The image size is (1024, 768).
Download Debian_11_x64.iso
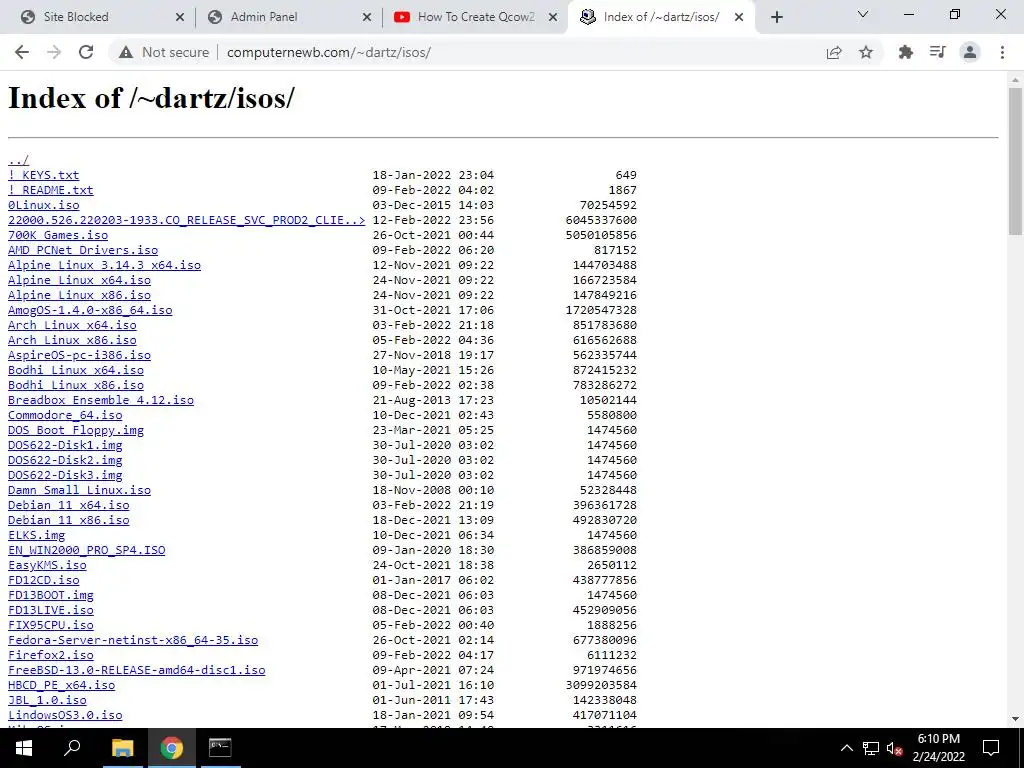(x=69, y=505)
